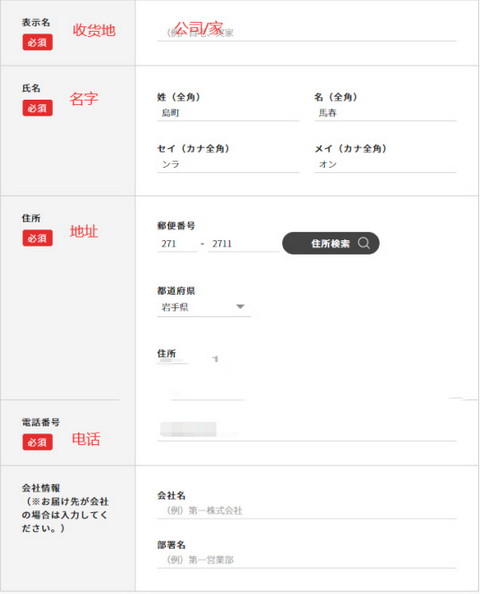Click the 必須 badge under 表示名
480x594 pixels.
click(x=37, y=42)
